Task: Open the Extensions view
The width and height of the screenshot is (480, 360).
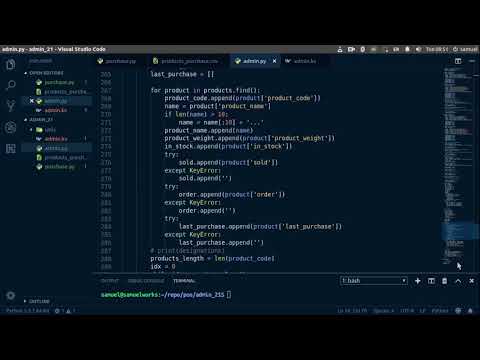Action: click(10, 148)
